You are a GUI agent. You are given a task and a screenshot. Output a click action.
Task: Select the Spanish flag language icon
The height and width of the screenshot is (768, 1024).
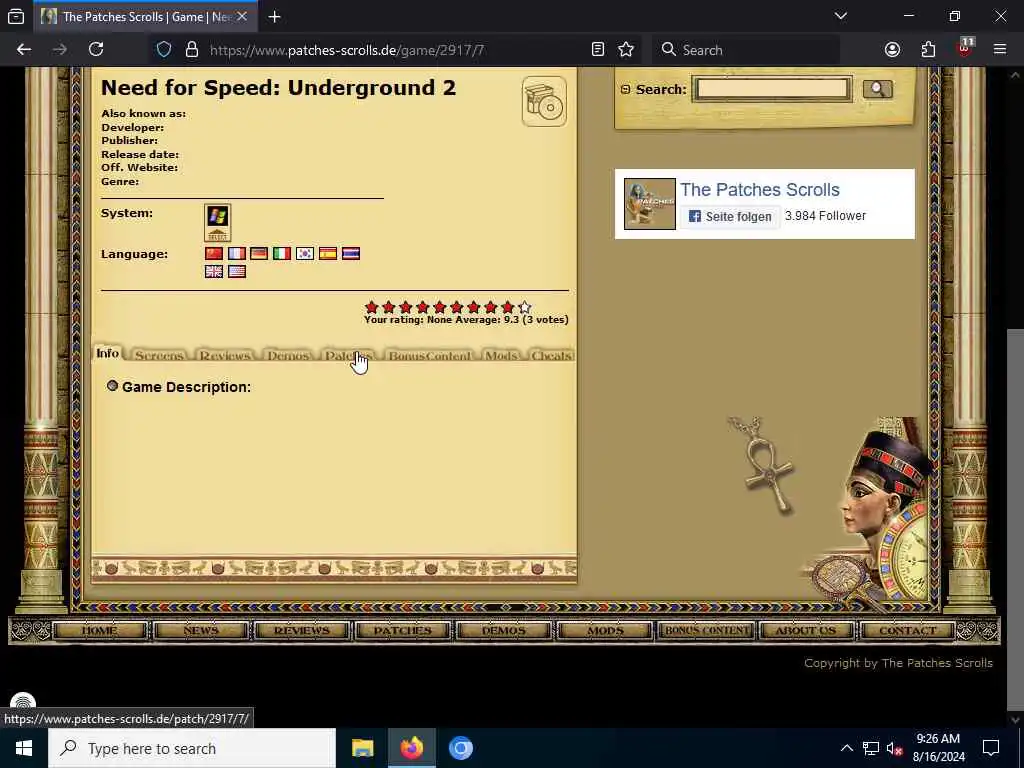328,253
